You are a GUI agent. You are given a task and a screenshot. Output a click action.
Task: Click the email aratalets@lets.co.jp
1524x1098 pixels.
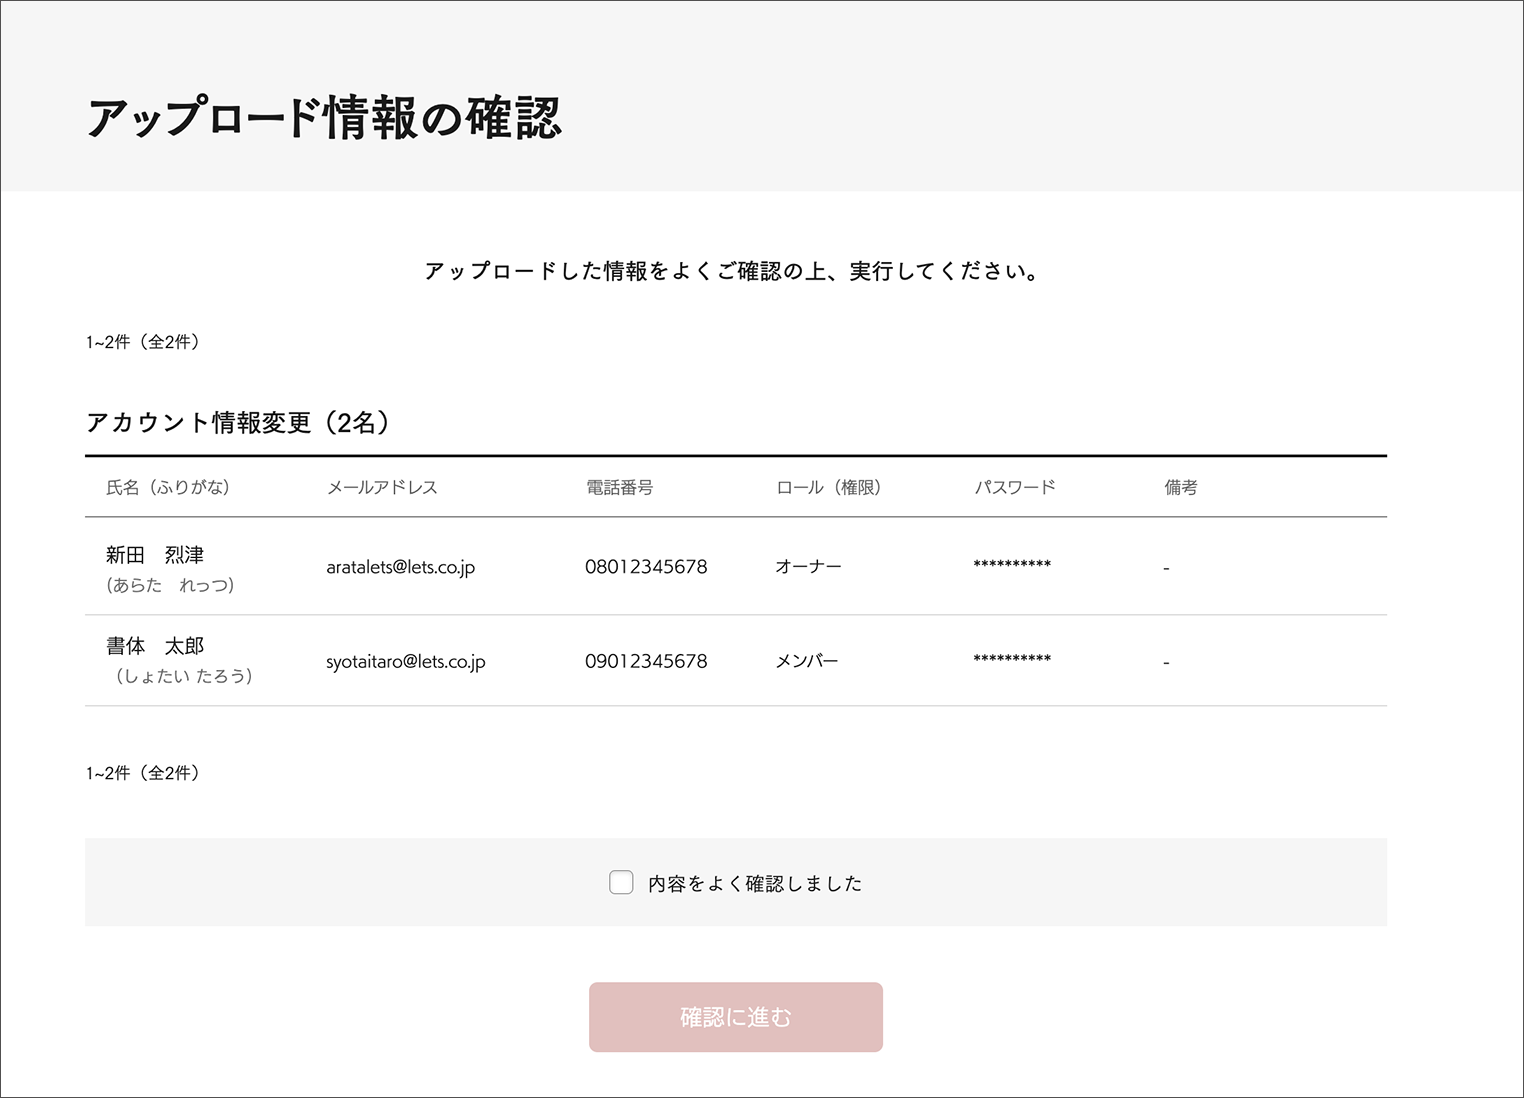pyautogui.click(x=400, y=567)
